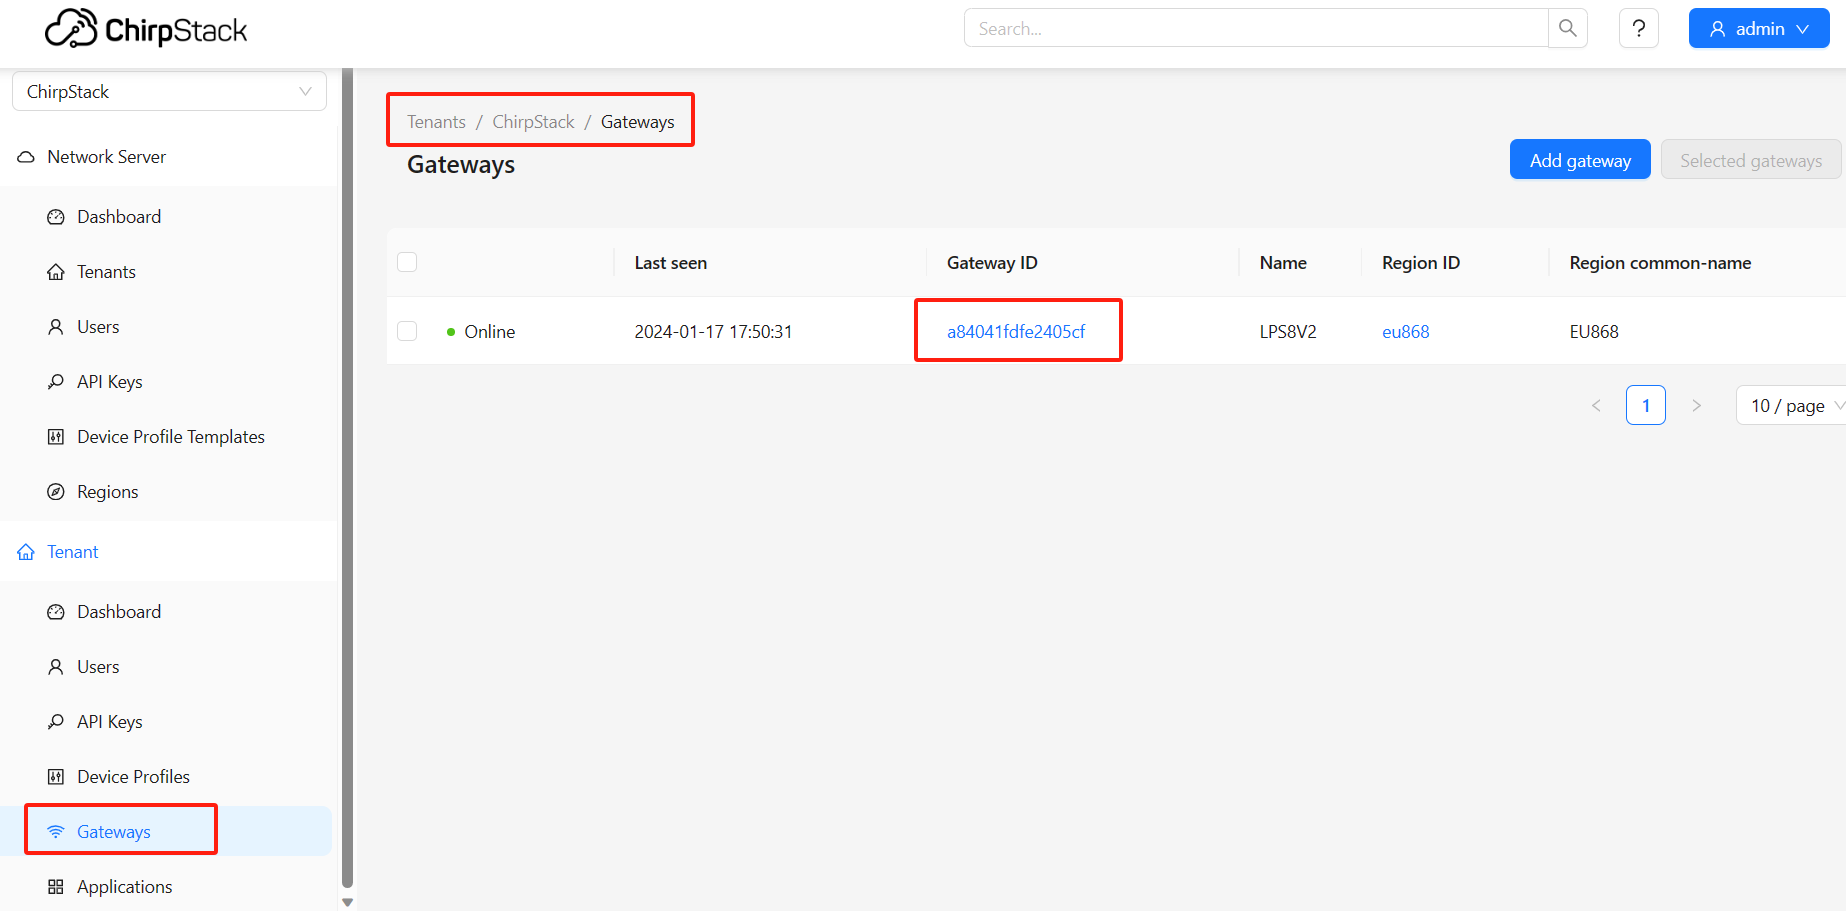Click the Device Profiles icon
The height and width of the screenshot is (911, 1846).
(x=56, y=777)
